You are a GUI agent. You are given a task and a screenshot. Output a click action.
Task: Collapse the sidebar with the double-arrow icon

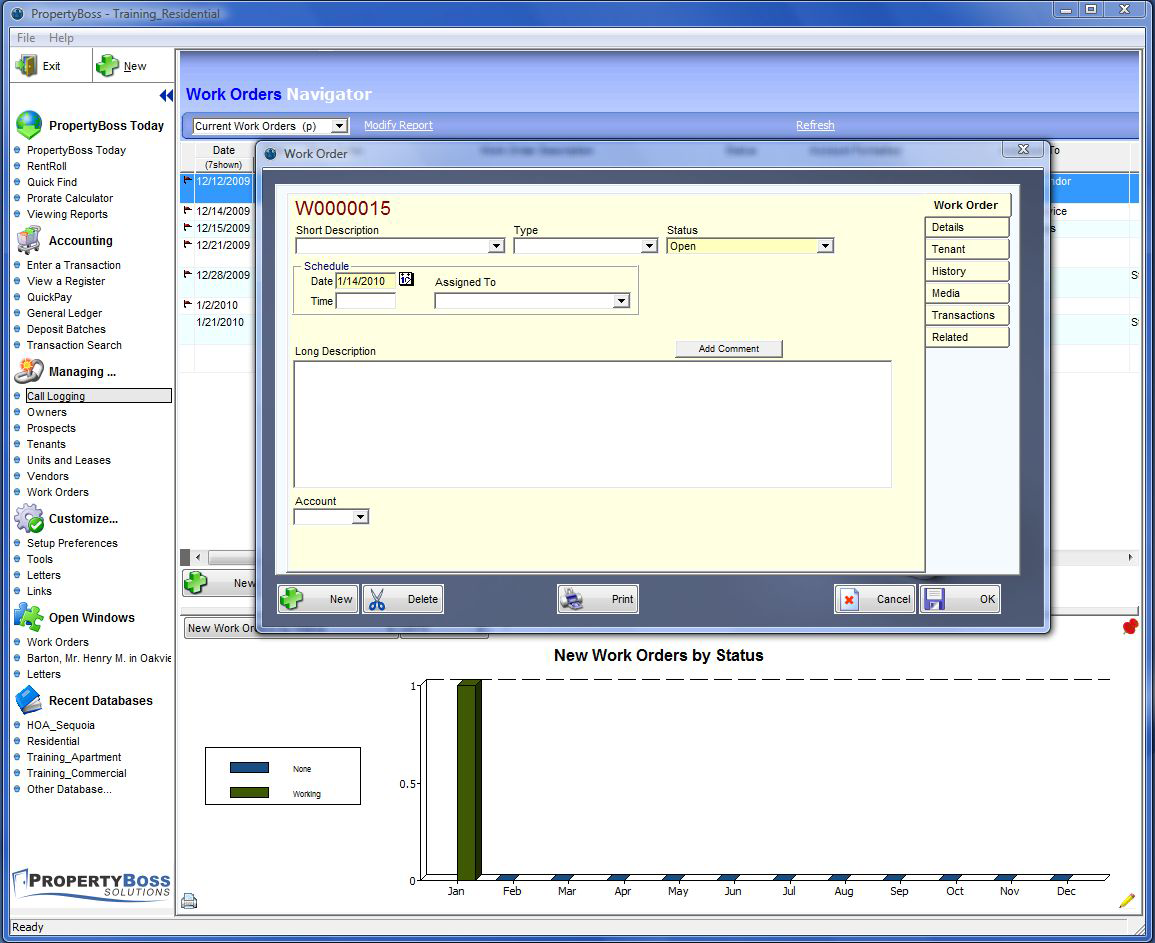tap(166, 95)
